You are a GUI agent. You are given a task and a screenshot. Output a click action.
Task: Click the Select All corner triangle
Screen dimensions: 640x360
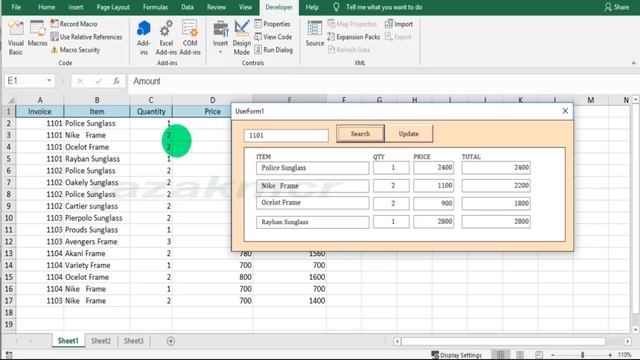11,100
